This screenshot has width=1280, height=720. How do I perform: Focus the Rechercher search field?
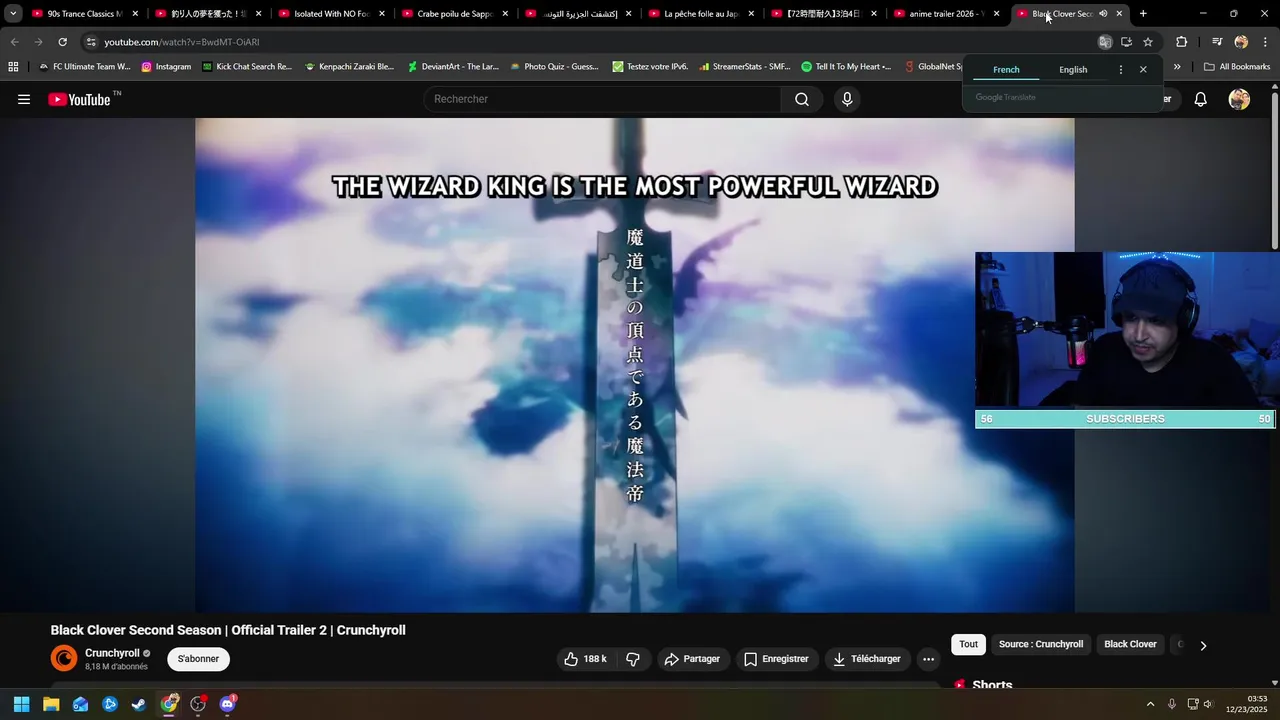tap(603, 99)
